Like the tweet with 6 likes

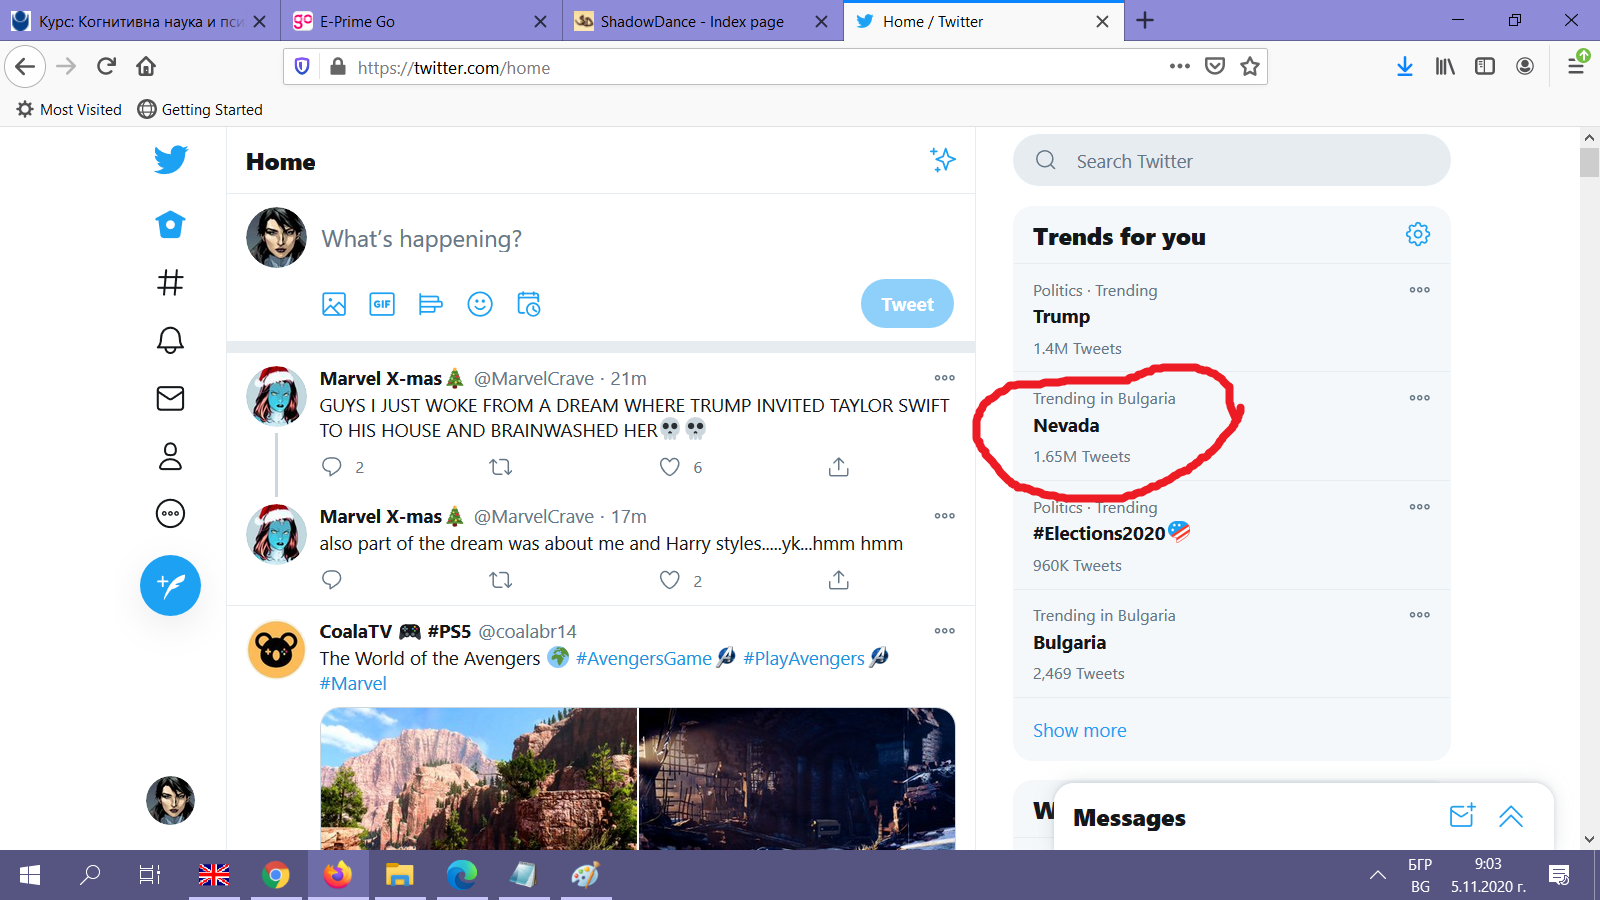tap(670, 467)
